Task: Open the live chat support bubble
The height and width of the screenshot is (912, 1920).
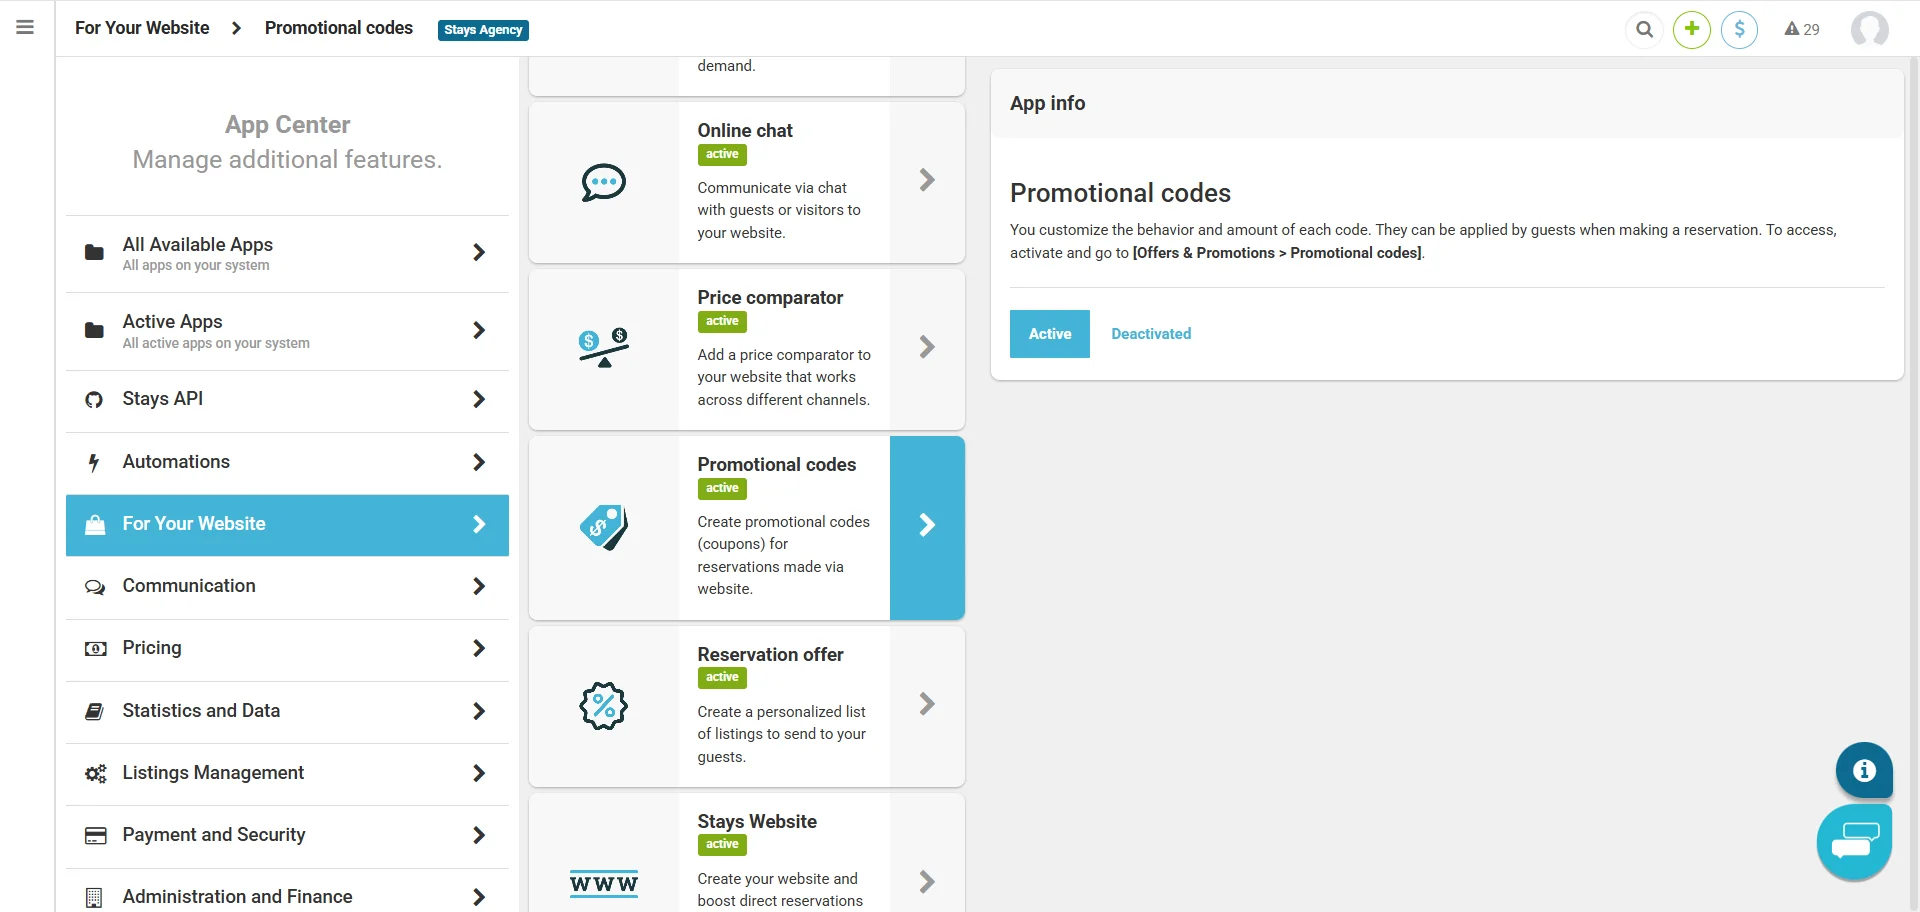Action: coord(1855,842)
